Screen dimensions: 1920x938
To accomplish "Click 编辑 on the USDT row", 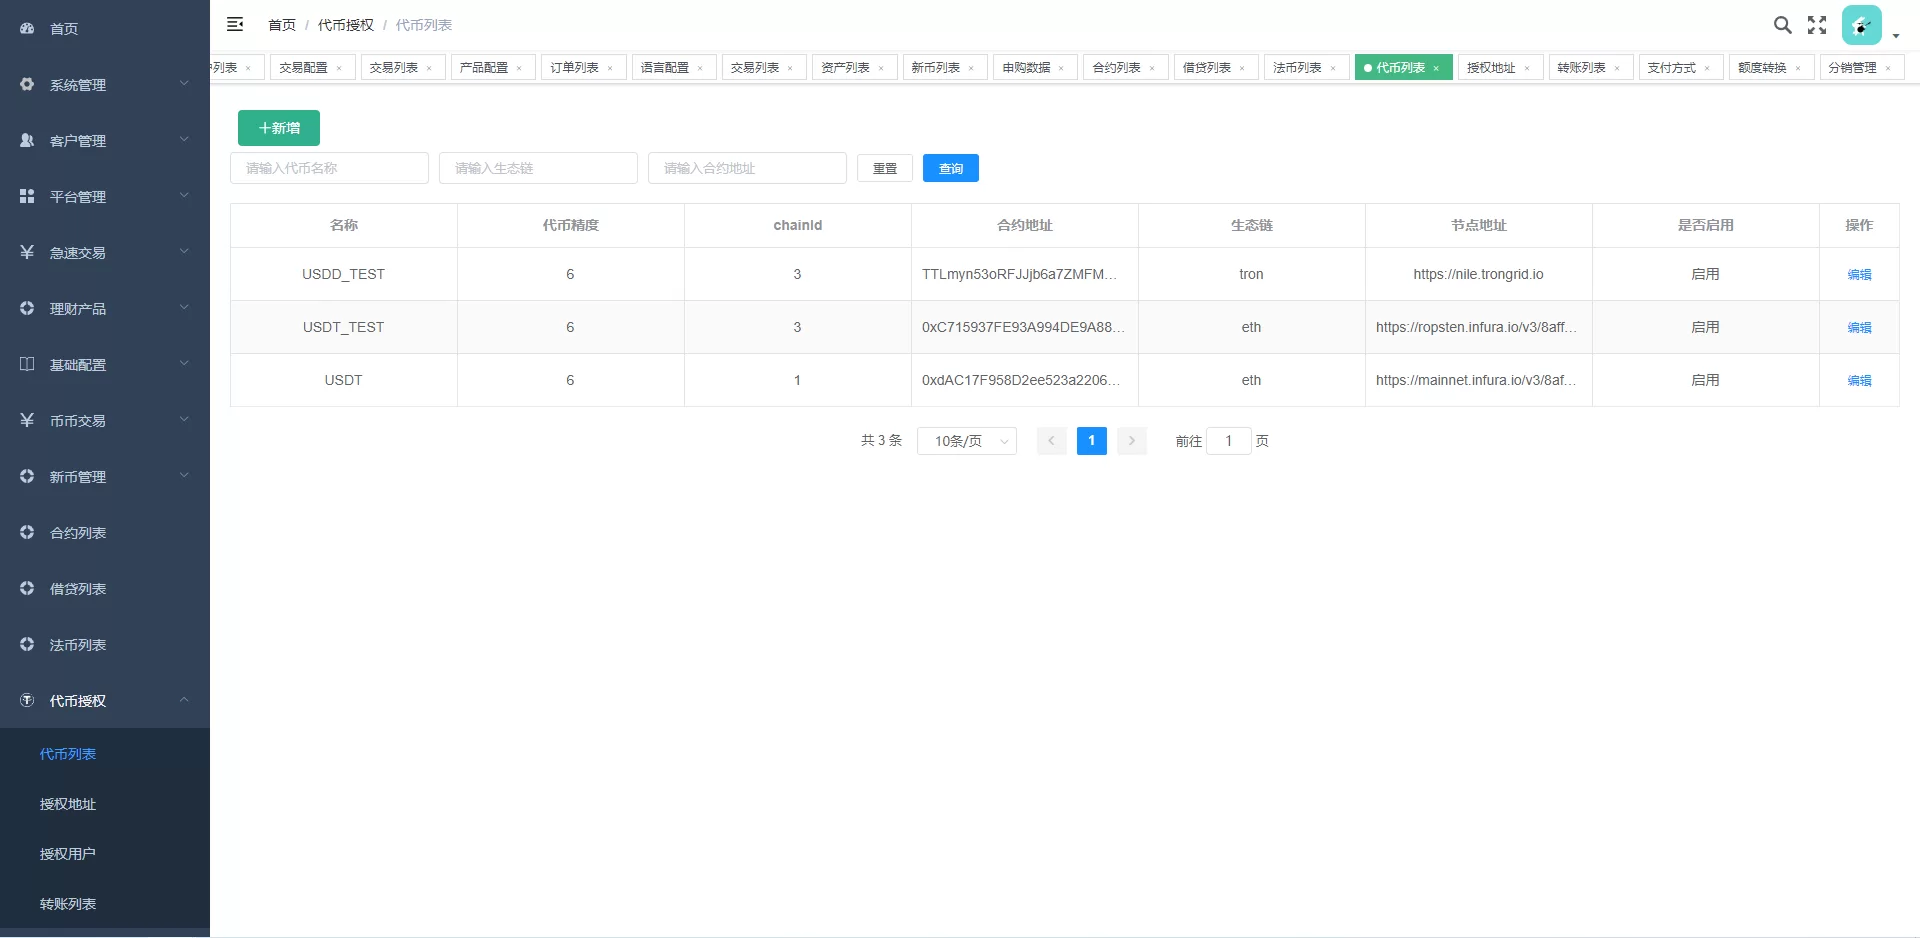I will 1859,380.
